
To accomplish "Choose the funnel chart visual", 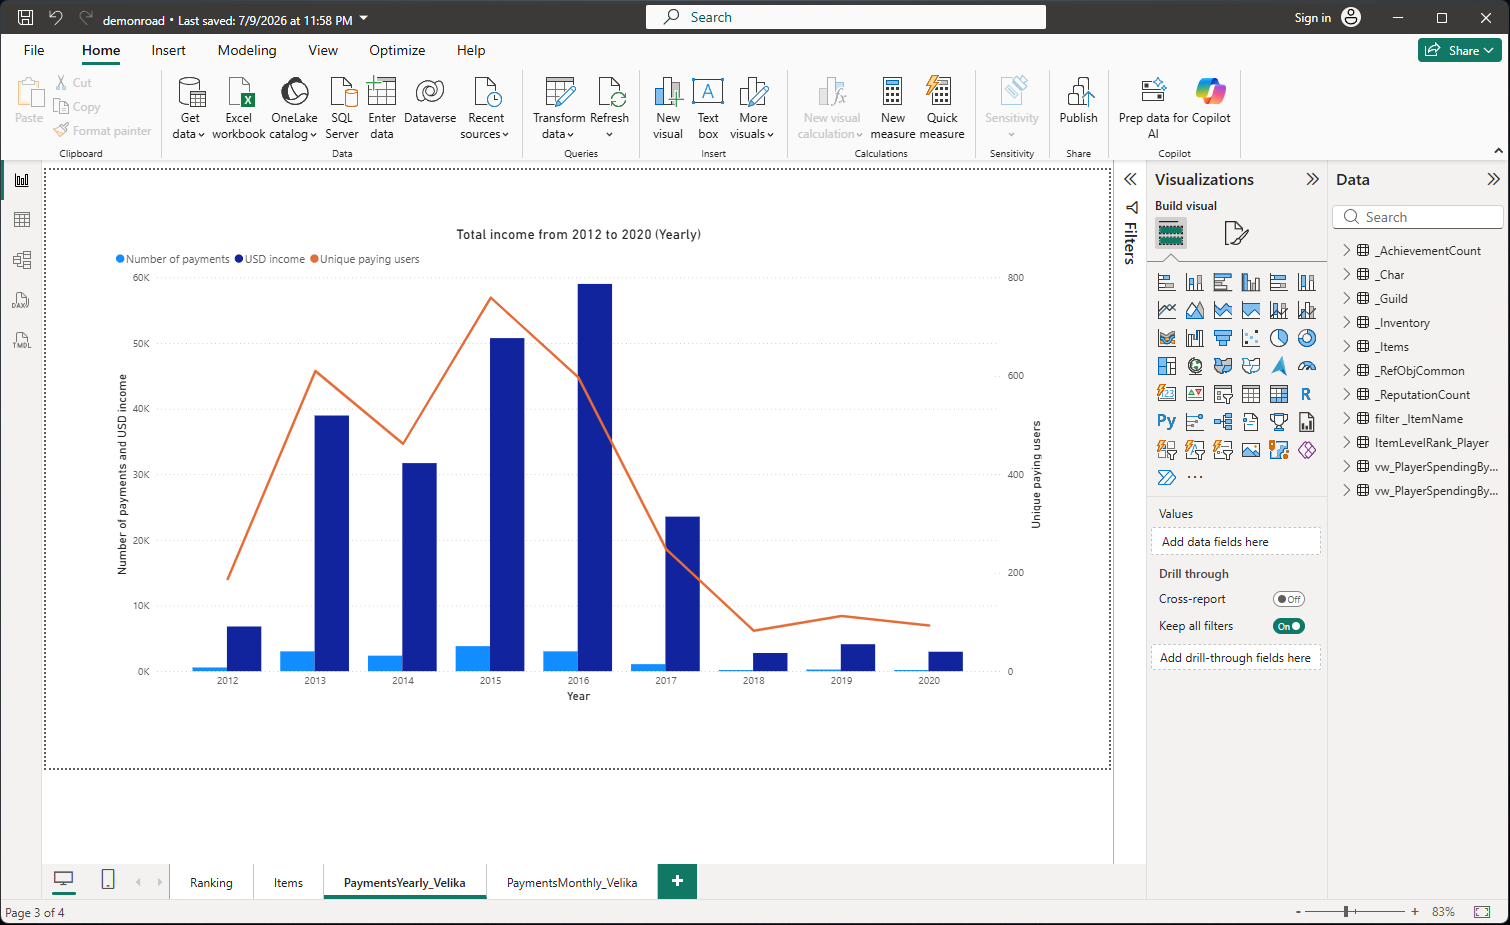I will [1222, 338].
